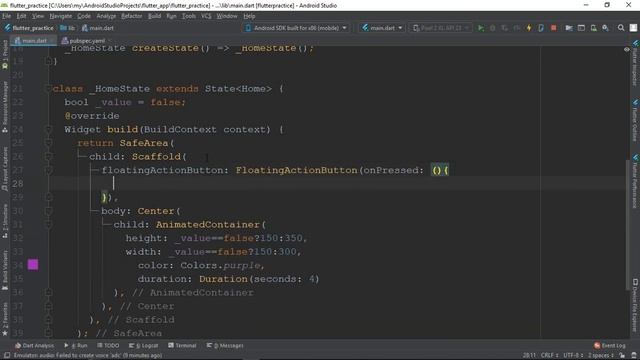Open Device File Explorer side panel
Viewport: 640px width, 360px height.
(635, 305)
